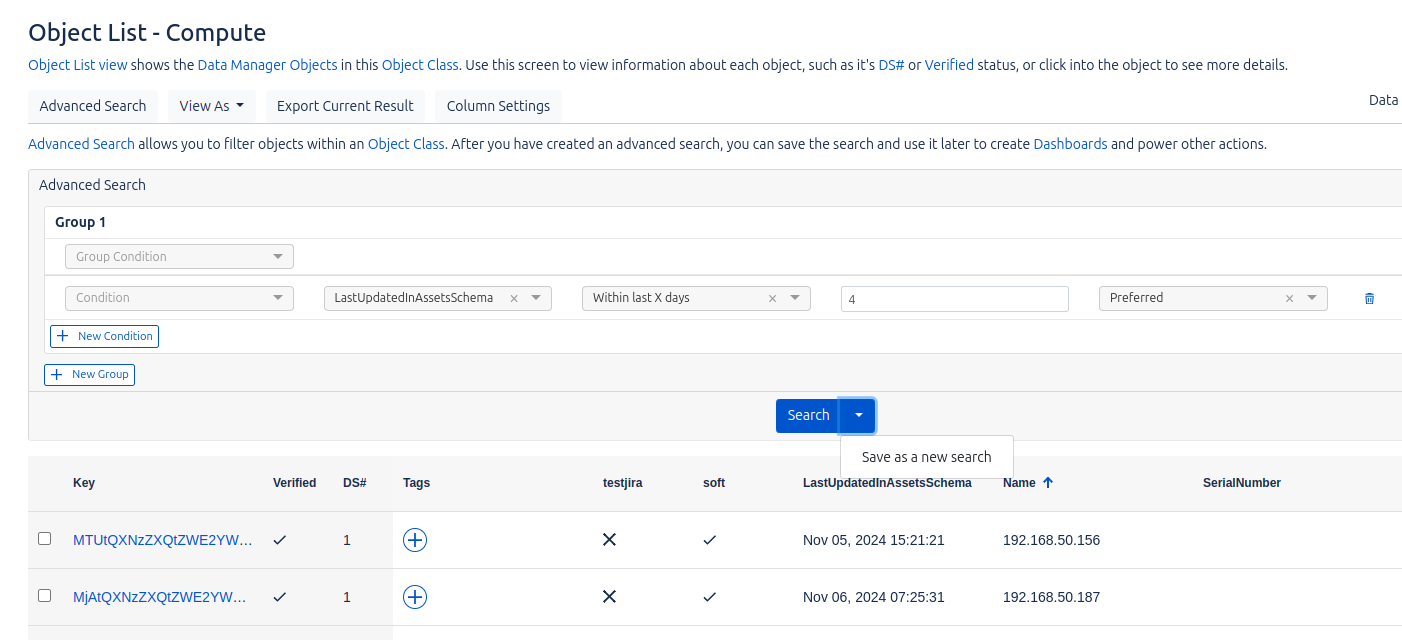Viewport: 1402px width, 640px height.
Task: Open the Condition dropdown
Action: coord(179,298)
